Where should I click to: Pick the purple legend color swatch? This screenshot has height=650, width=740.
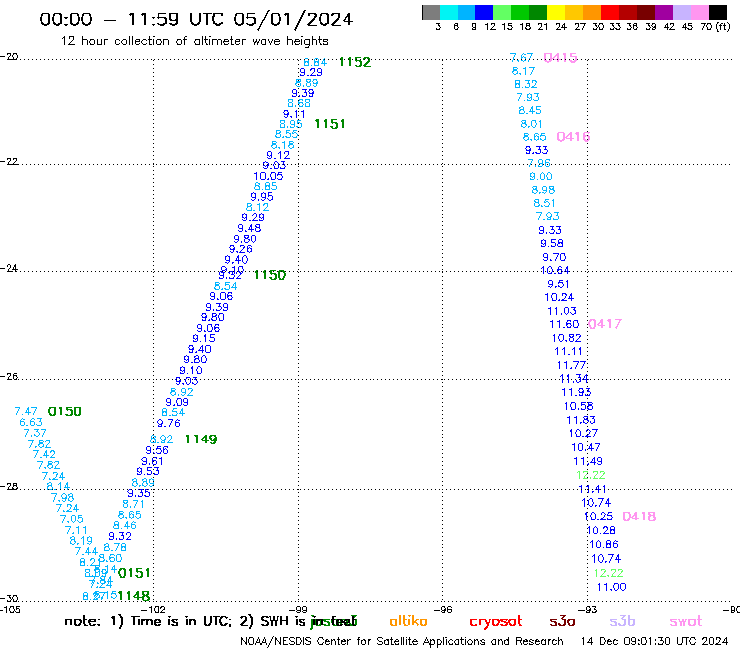click(x=664, y=12)
